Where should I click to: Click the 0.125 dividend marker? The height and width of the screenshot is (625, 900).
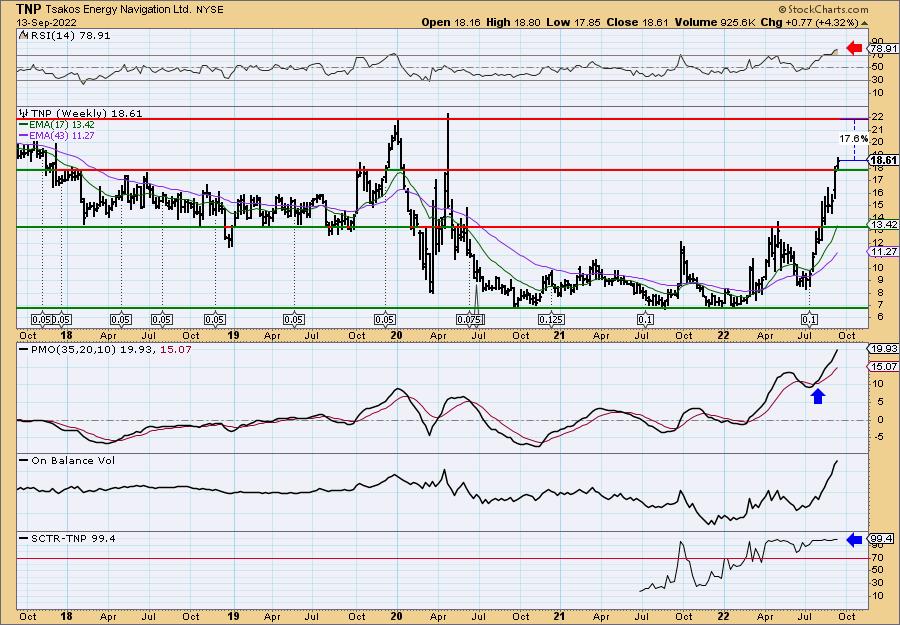[x=551, y=320]
